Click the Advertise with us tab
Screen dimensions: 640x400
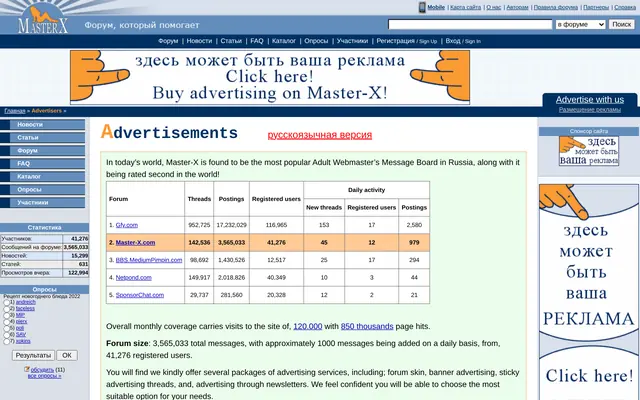[x=589, y=100]
